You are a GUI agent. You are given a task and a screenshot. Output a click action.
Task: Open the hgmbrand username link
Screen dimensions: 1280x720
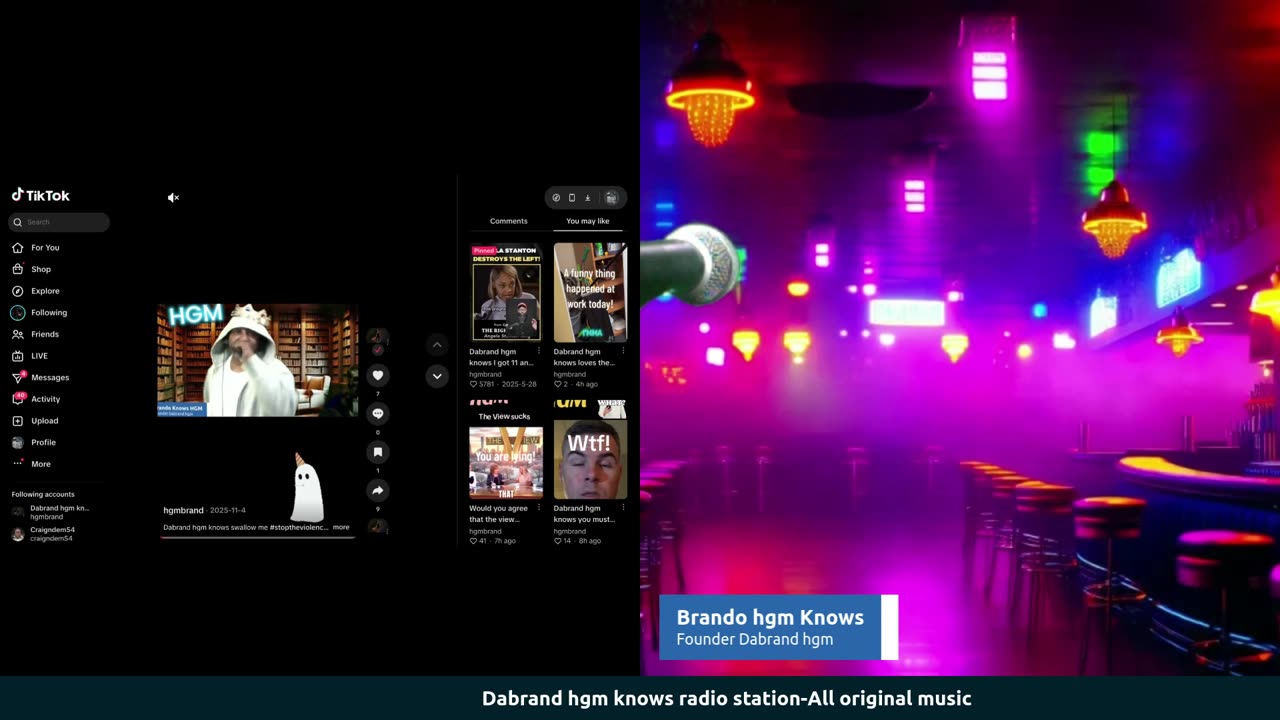183,510
